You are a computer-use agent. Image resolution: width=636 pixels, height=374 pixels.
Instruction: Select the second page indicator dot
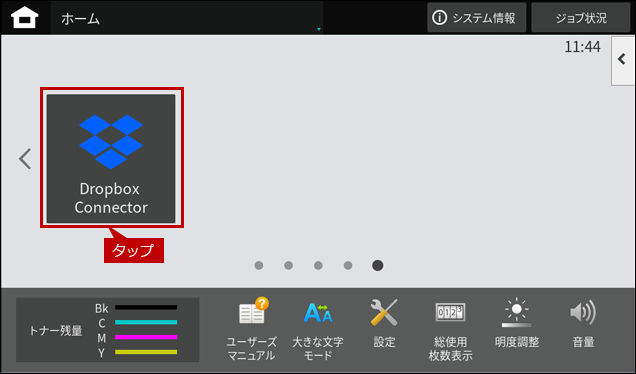tap(288, 265)
